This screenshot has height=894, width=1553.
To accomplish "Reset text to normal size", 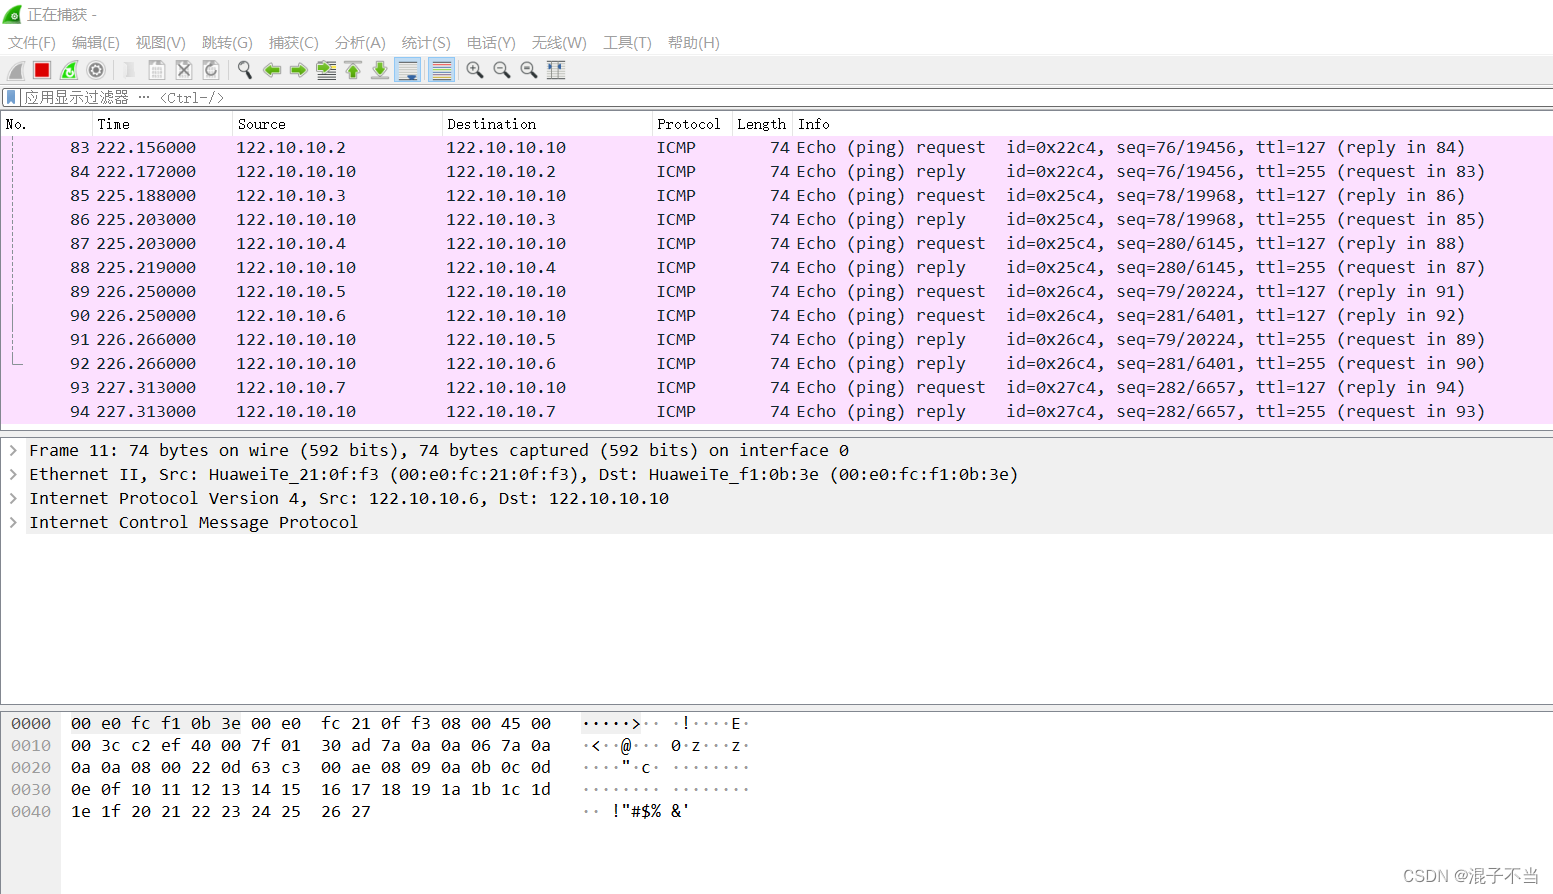I will pyautogui.click(x=529, y=70).
